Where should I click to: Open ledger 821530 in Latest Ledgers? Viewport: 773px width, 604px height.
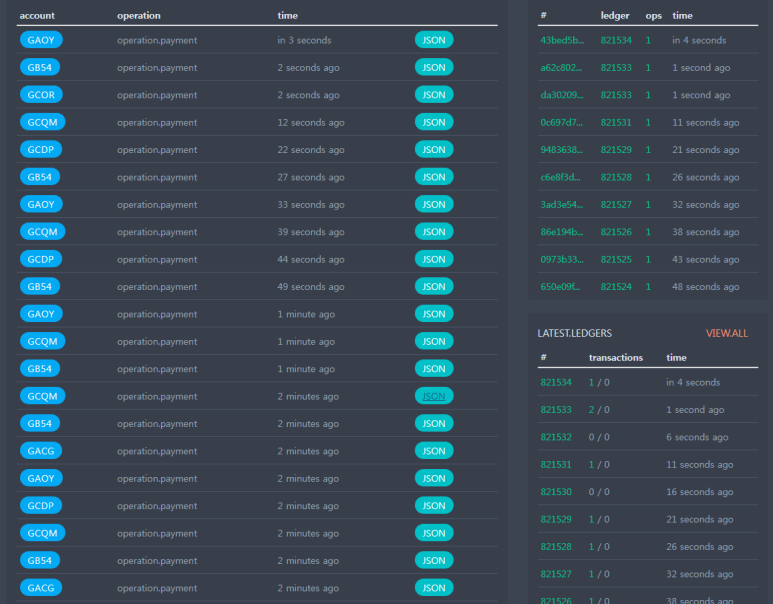[556, 492]
